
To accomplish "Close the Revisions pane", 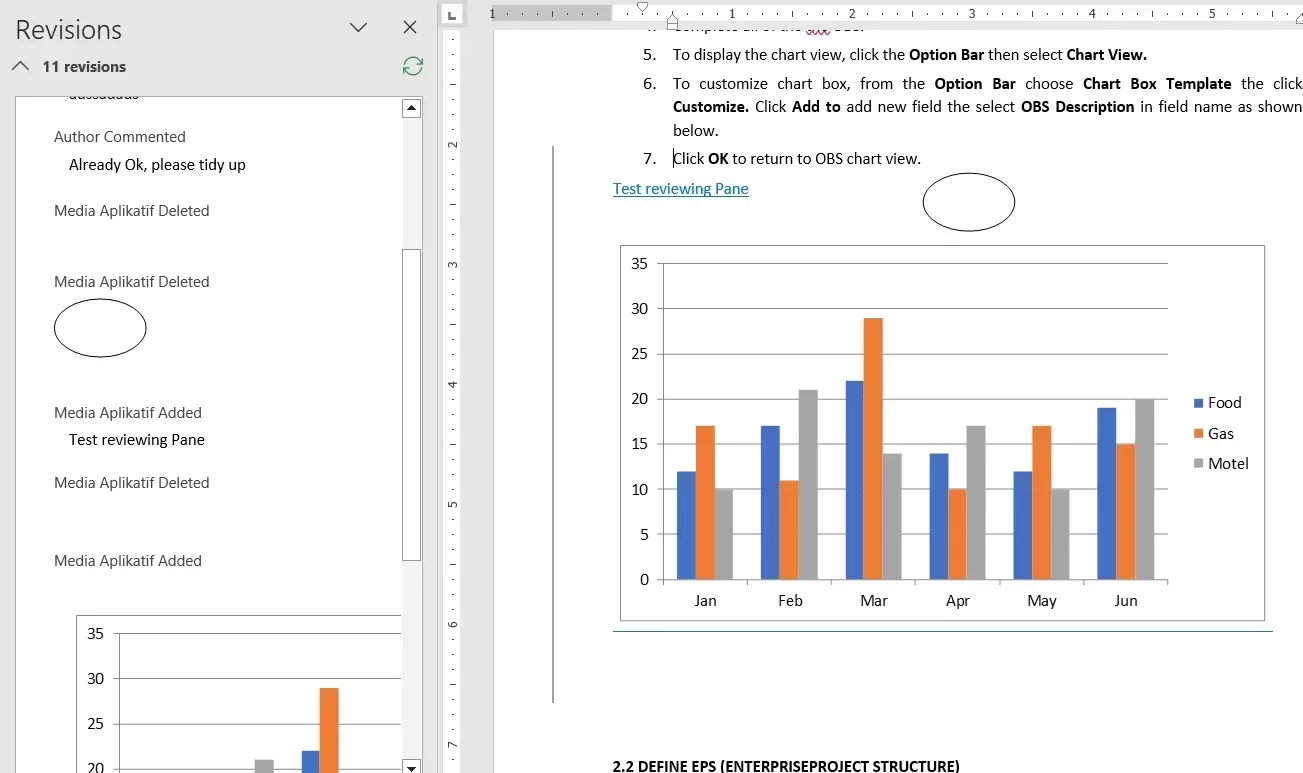I will [410, 28].
